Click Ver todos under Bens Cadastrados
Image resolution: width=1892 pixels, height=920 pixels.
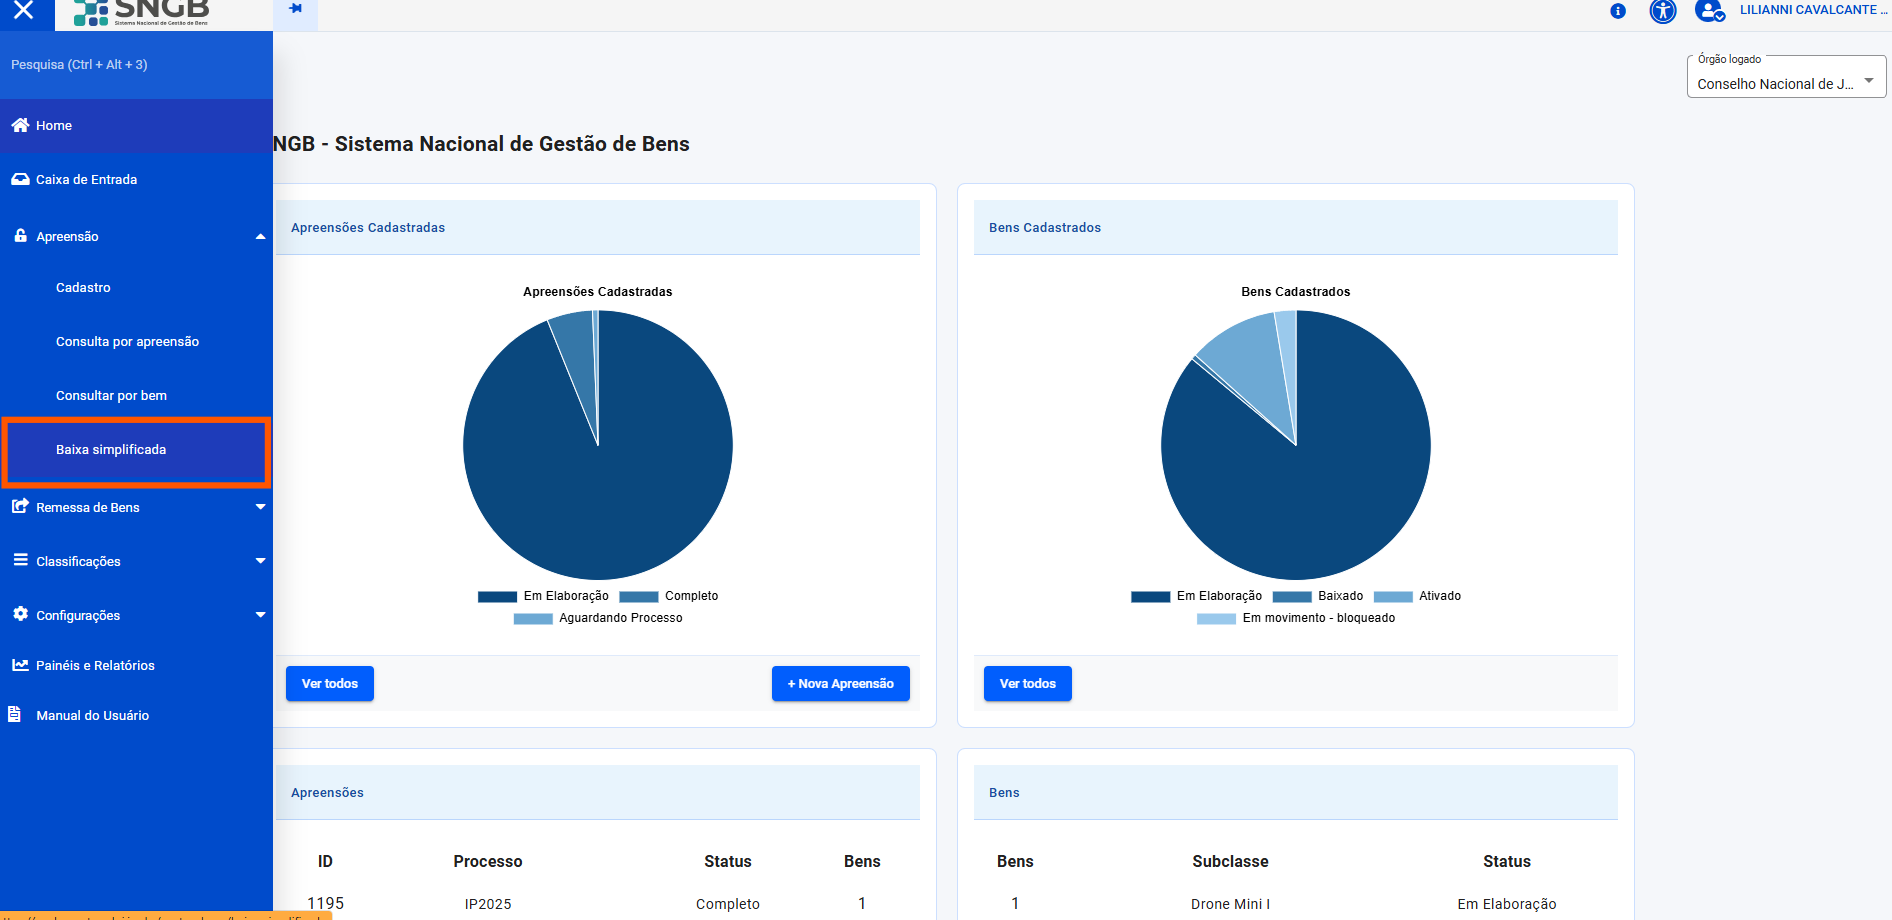point(1027,684)
